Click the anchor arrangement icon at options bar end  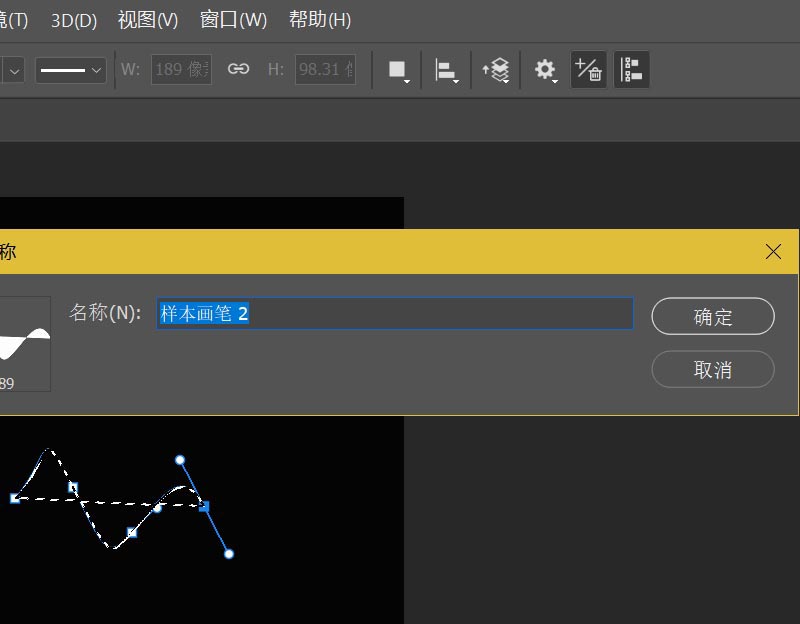coord(631,69)
